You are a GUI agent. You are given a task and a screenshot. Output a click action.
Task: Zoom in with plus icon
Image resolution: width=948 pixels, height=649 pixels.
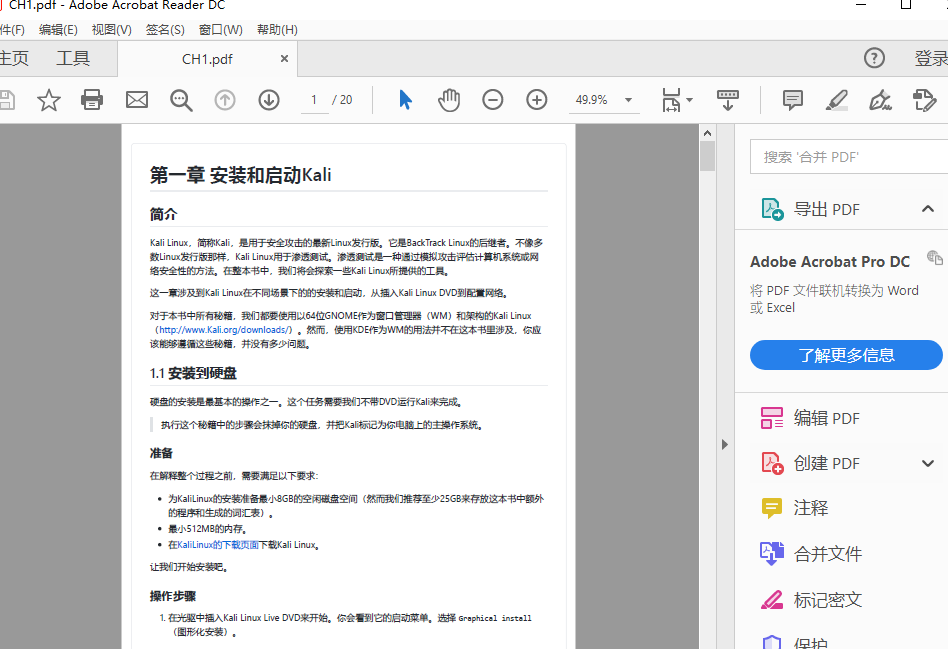pos(537,100)
